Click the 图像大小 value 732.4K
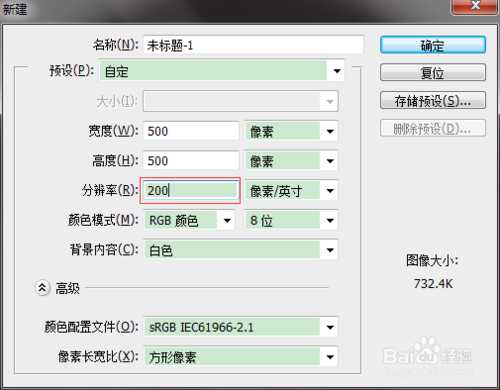 click(x=433, y=284)
